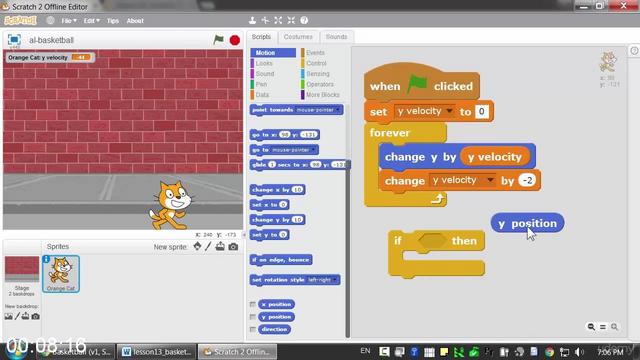Choose new backdrop from library
Screen dimensions: 640x360
(x=9, y=316)
